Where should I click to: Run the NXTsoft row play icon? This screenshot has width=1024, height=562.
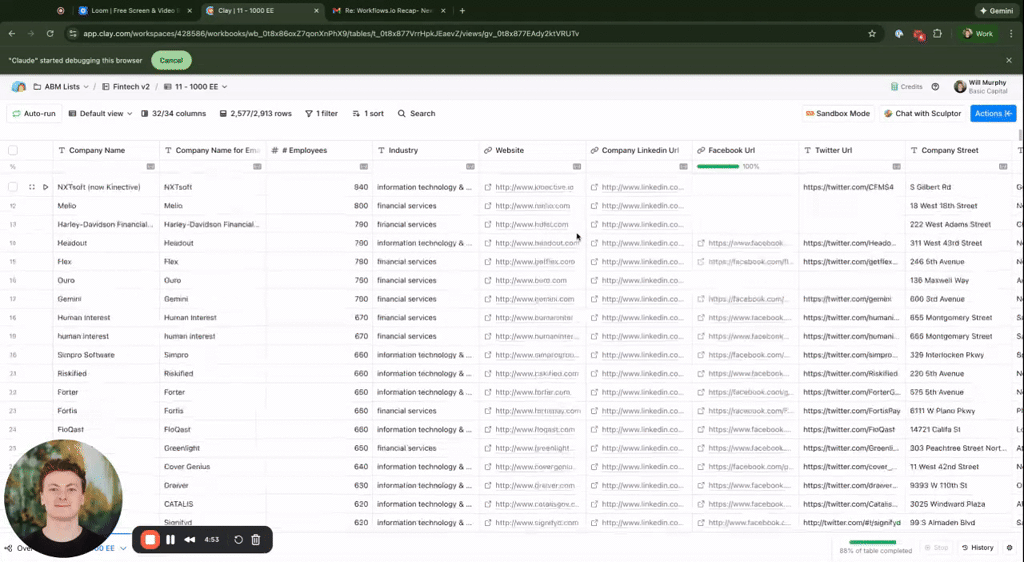pyautogui.click(x=45, y=187)
